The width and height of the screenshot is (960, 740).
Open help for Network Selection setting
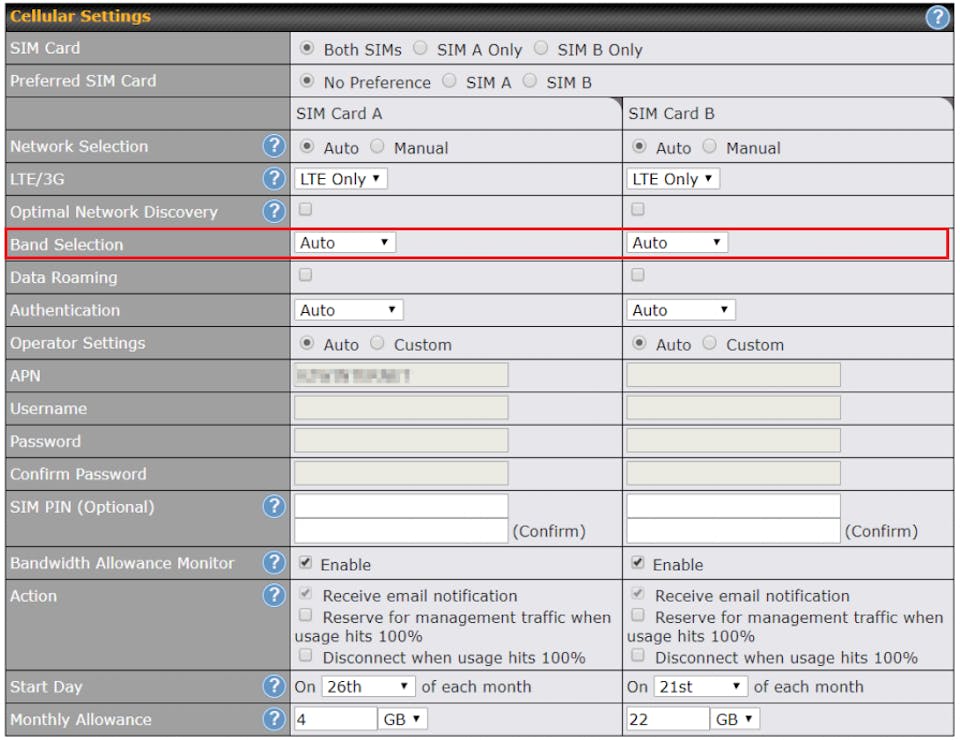point(272,146)
